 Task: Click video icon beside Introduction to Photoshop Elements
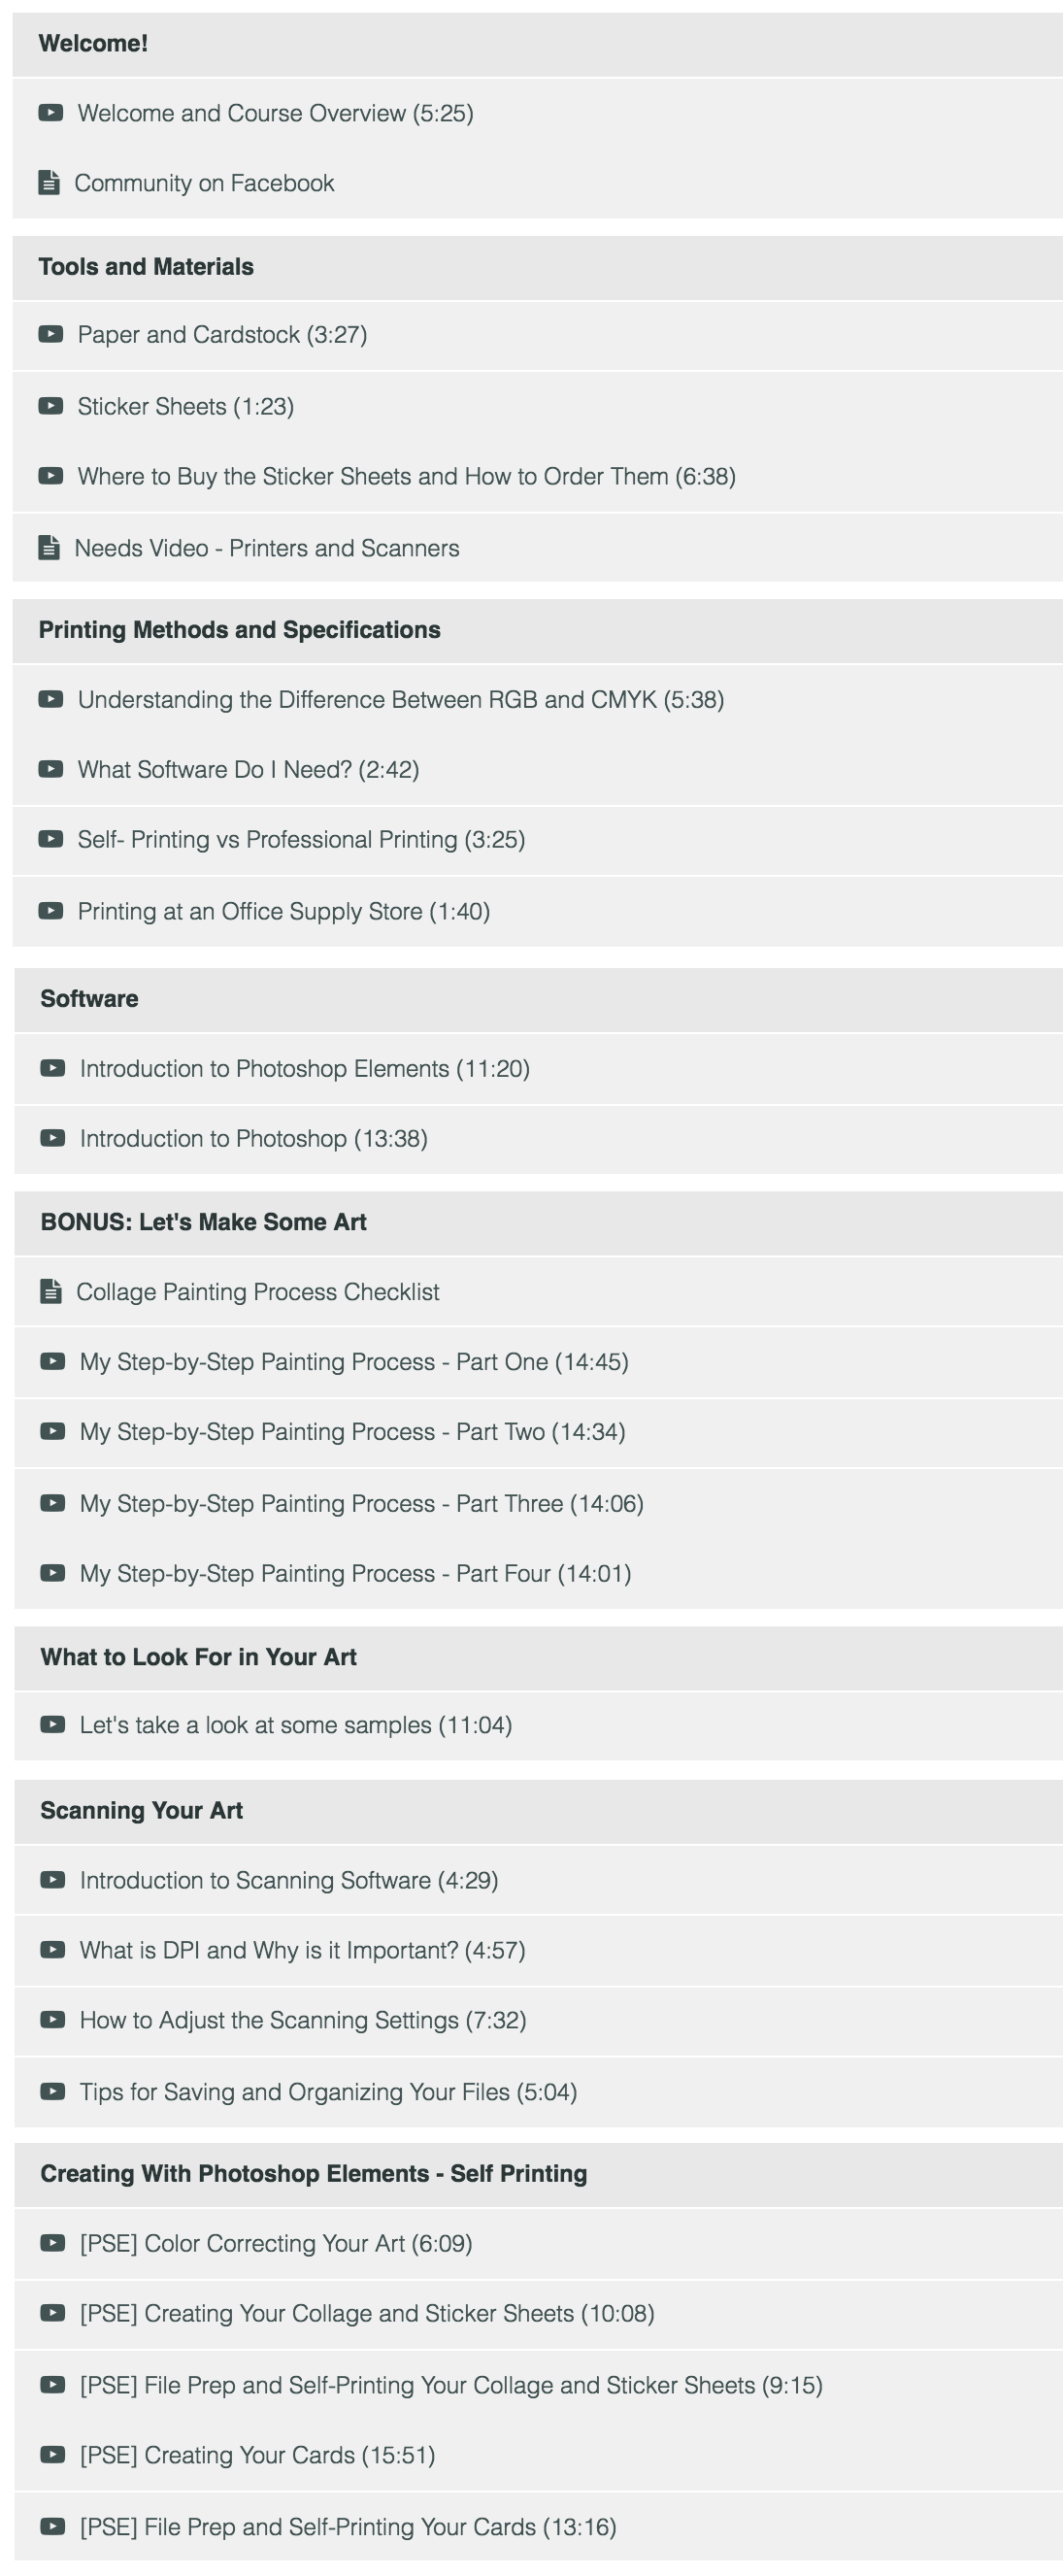tap(53, 1069)
